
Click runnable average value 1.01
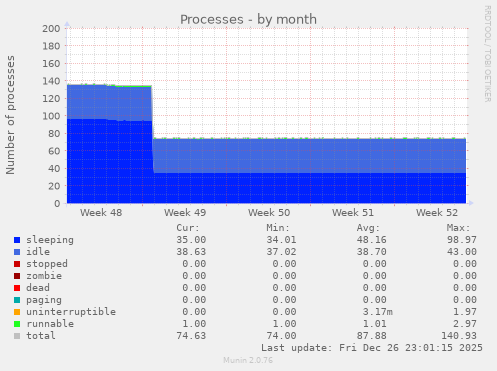pyautogui.click(x=375, y=324)
